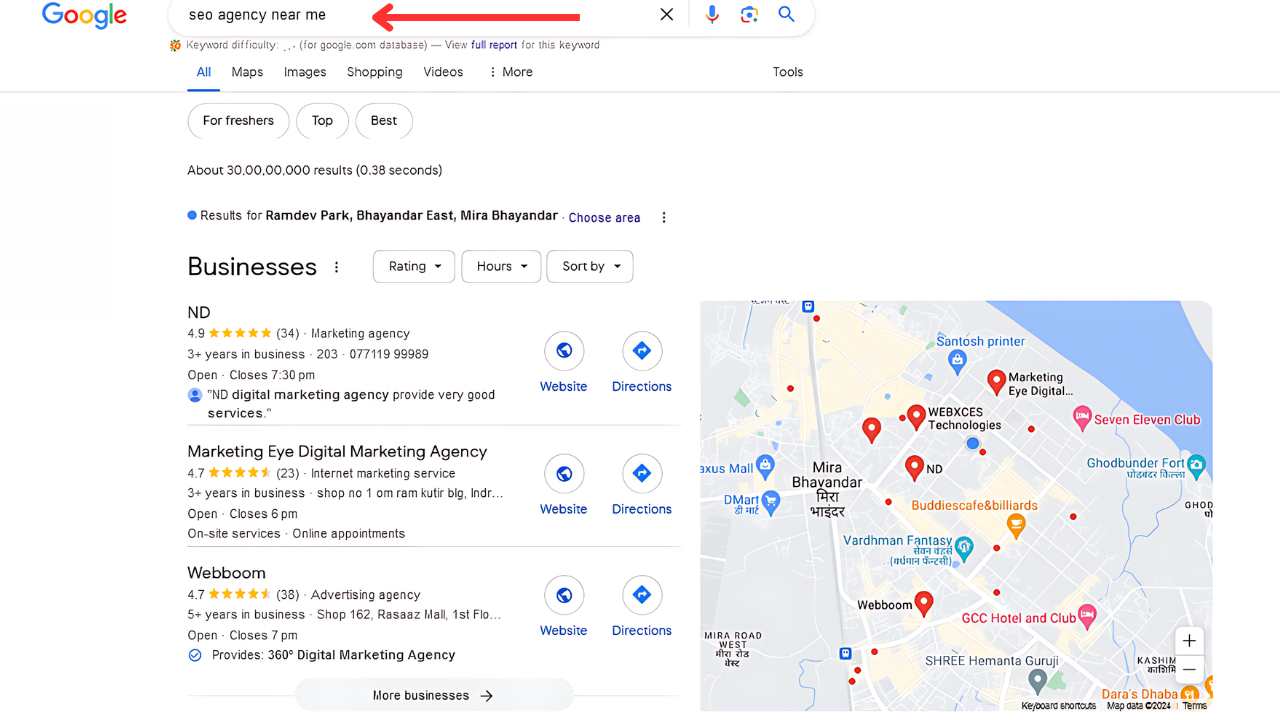Clear the search box with X icon
The image size is (1280, 720).
click(667, 14)
